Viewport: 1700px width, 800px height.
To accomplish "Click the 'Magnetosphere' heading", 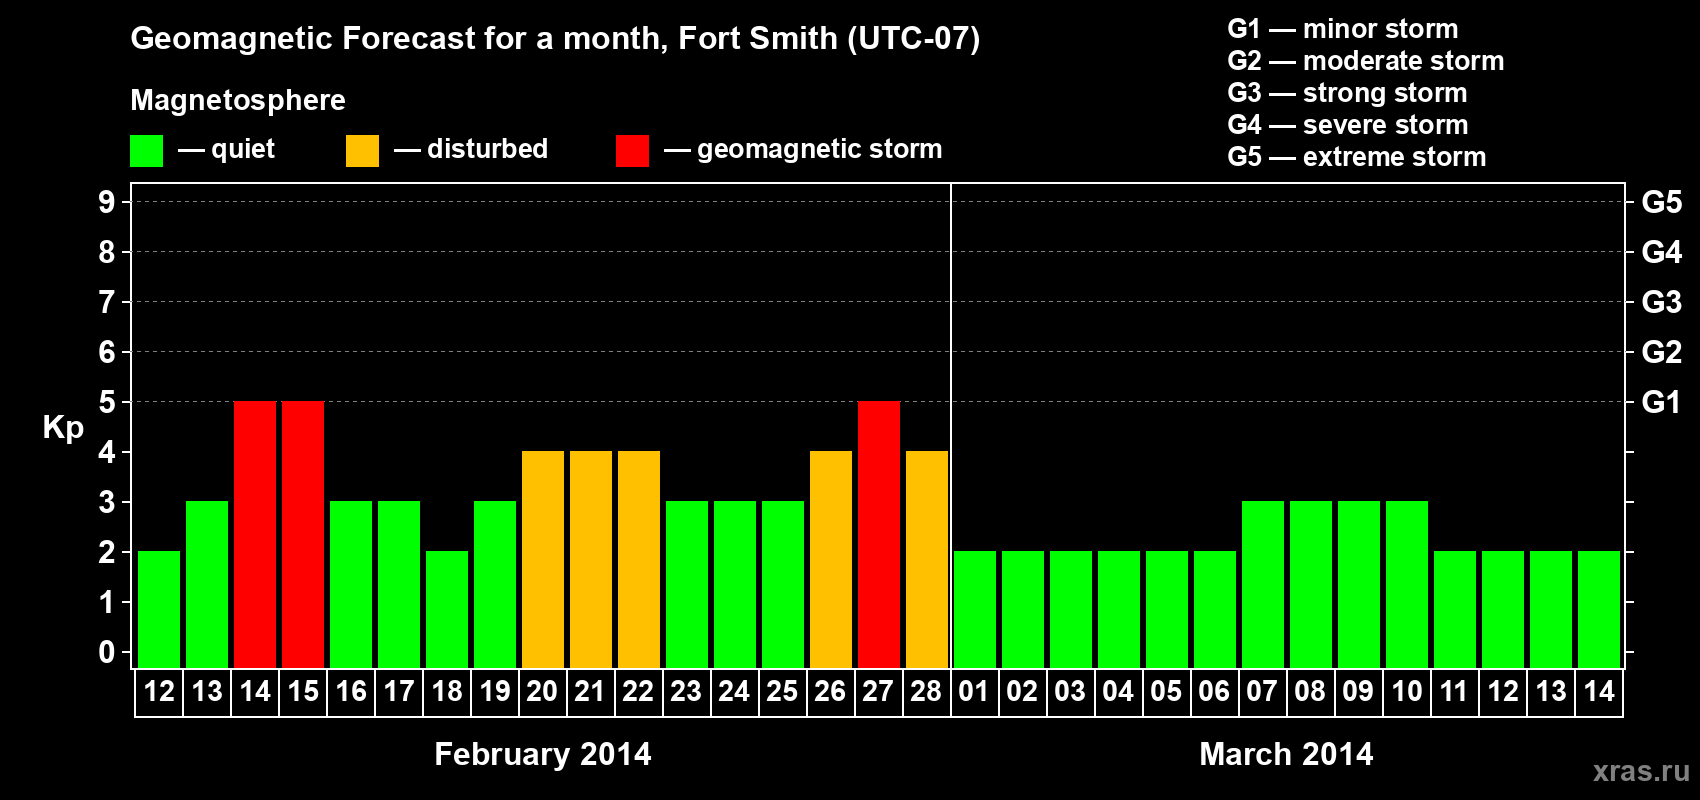I will [x=238, y=100].
